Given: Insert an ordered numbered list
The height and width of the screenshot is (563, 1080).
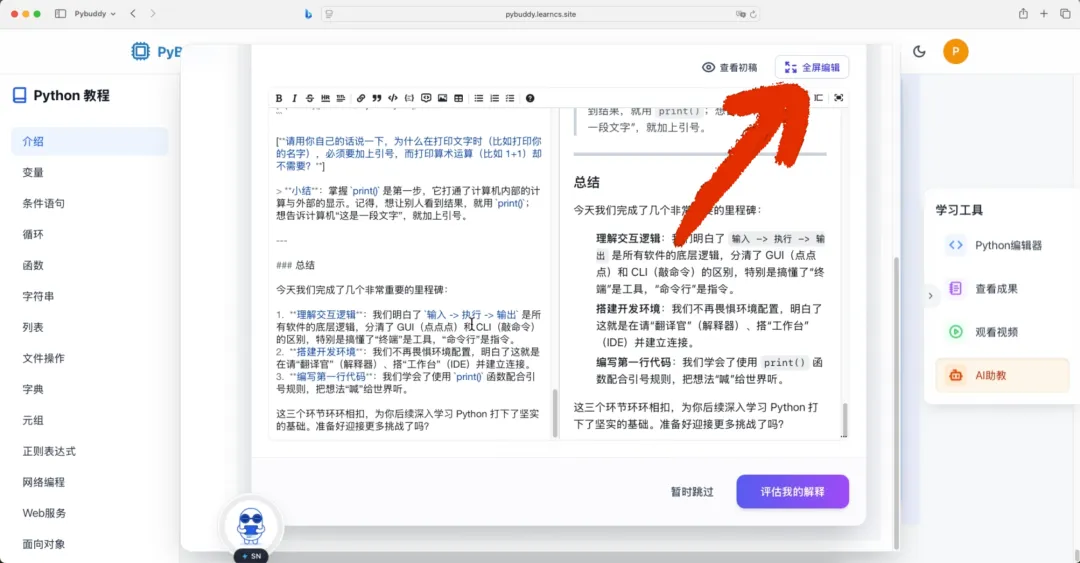Looking at the screenshot, I should [495, 98].
